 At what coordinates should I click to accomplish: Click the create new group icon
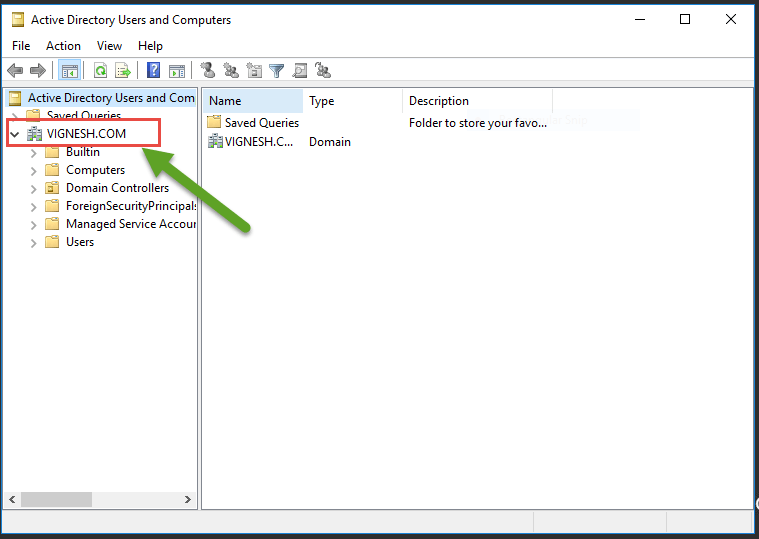pyautogui.click(x=231, y=70)
